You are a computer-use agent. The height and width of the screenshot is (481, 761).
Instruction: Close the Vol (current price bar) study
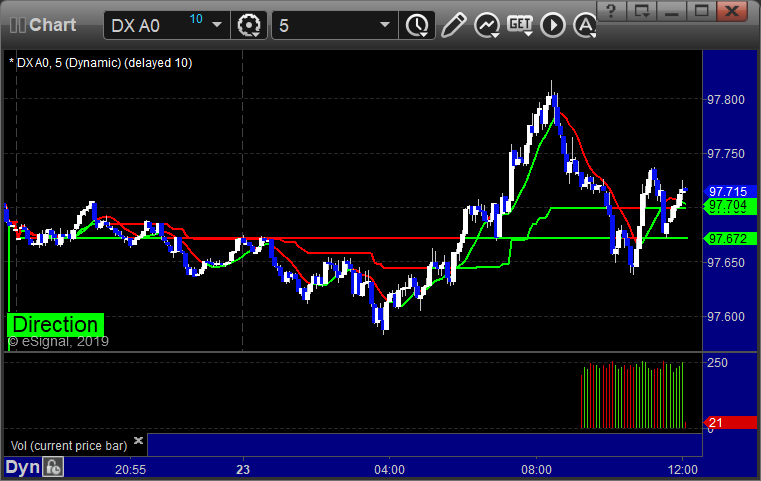point(138,440)
